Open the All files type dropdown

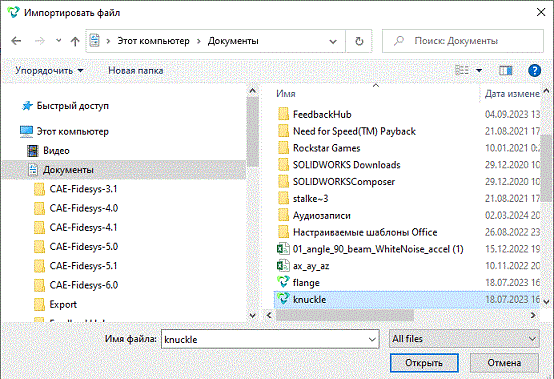[464, 339]
